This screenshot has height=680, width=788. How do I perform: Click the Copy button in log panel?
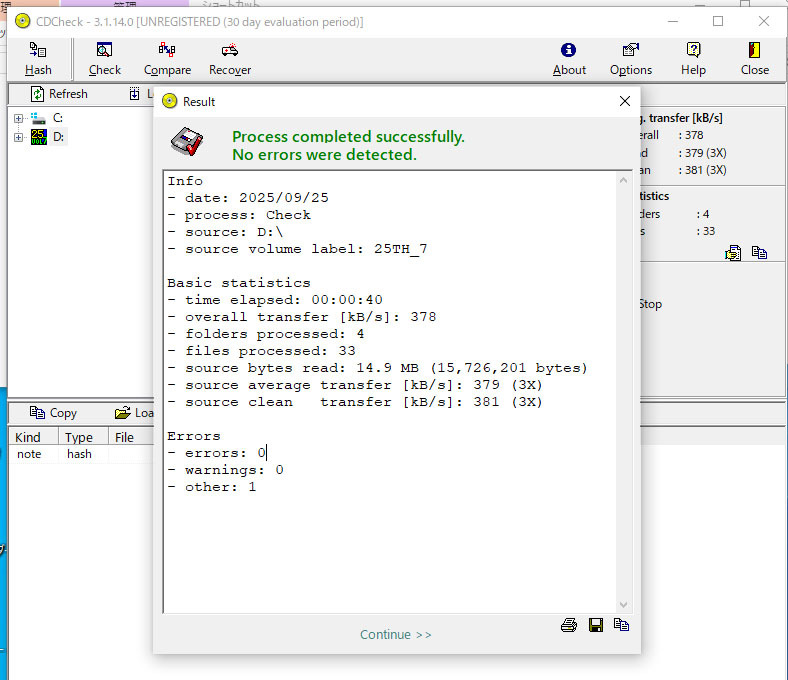53,413
